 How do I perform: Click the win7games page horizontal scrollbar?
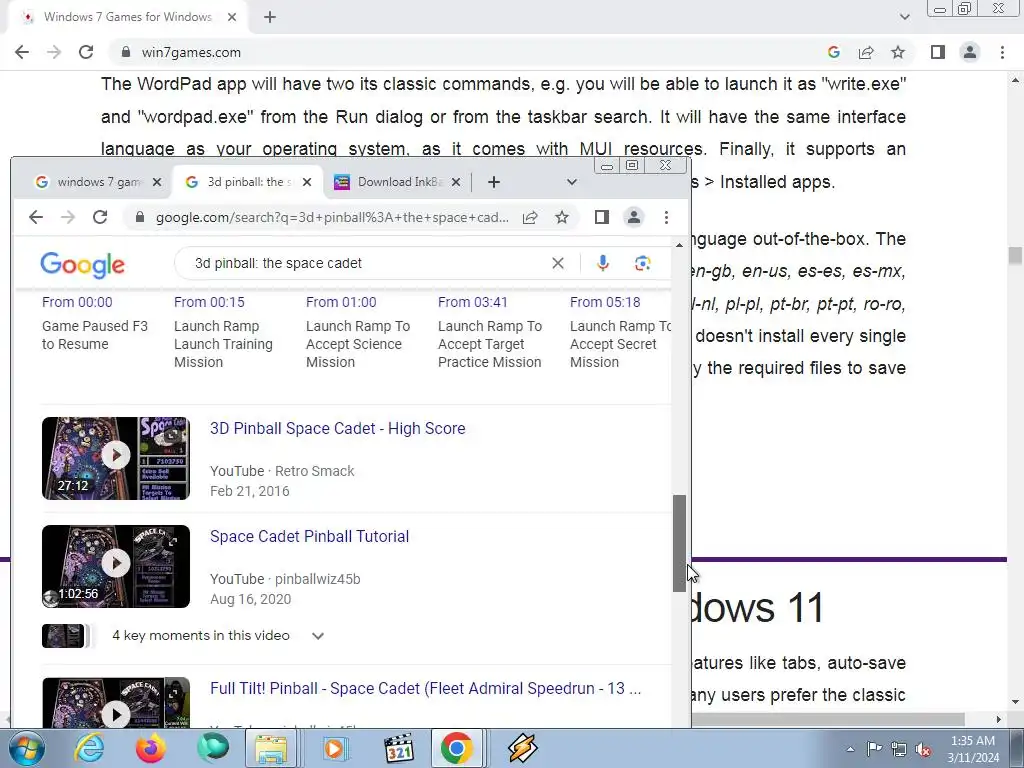coord(828,719)
